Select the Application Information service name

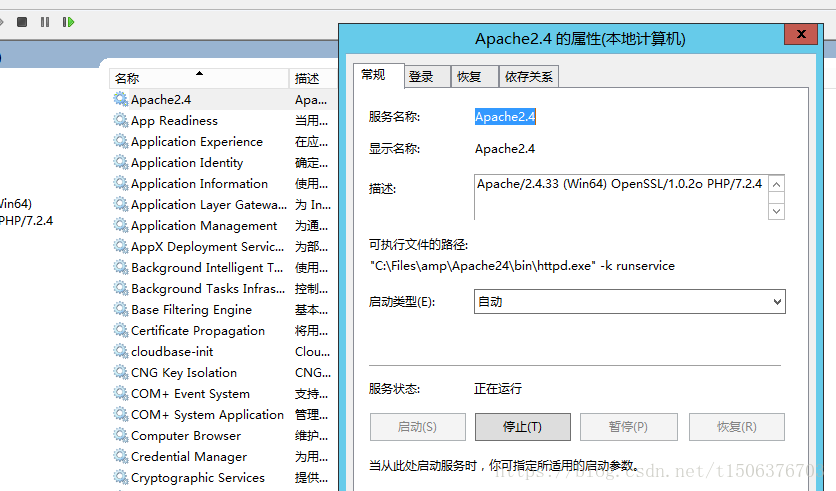click(x=199, y=183)
